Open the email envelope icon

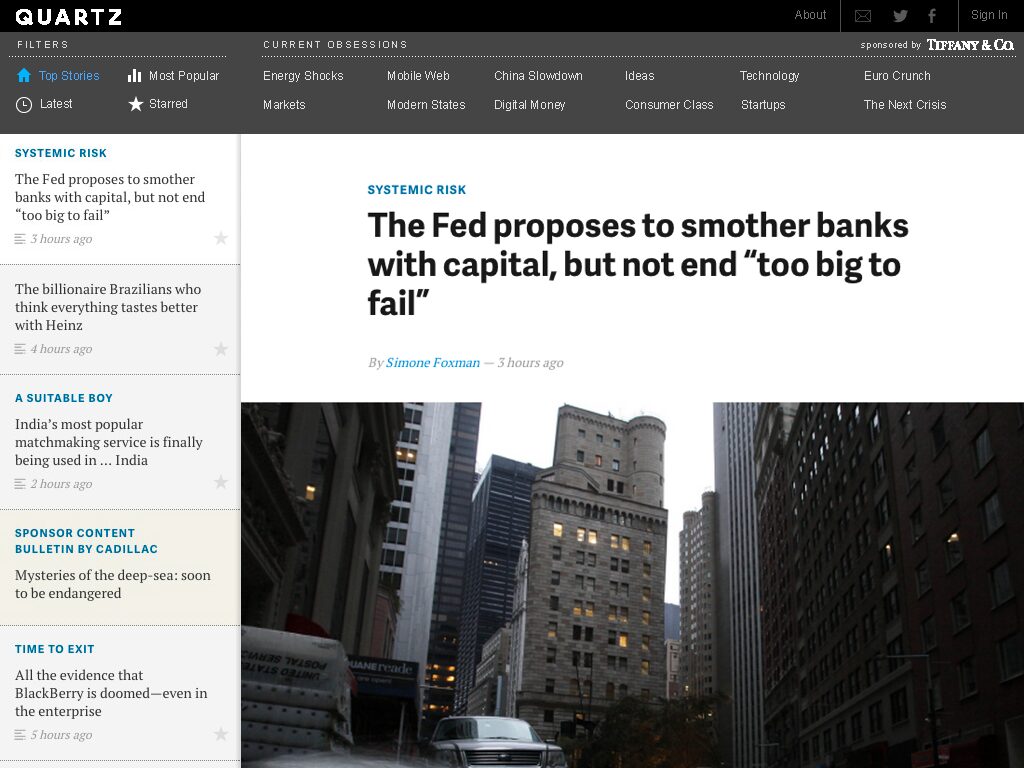click(x=863, y=16)
